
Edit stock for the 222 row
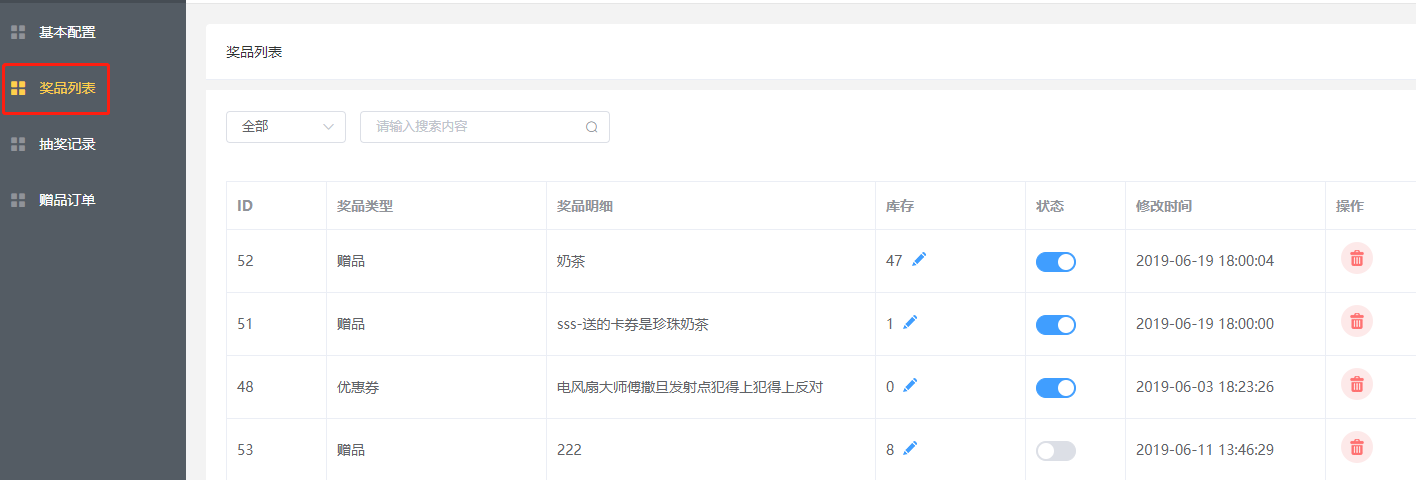[x=910, y=449]
